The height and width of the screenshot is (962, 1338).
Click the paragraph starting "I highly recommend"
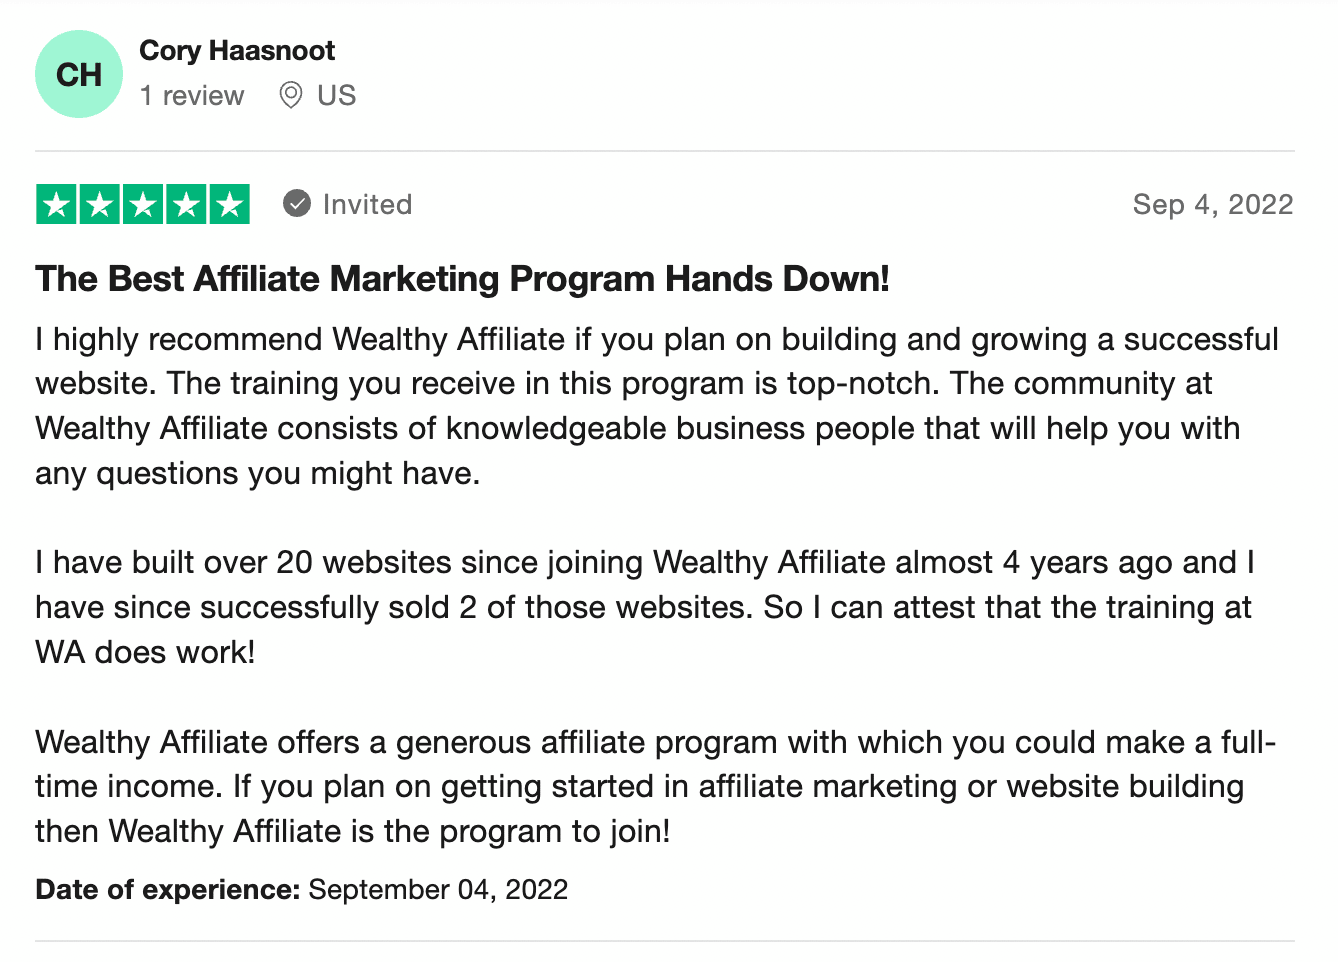[657, 406]
